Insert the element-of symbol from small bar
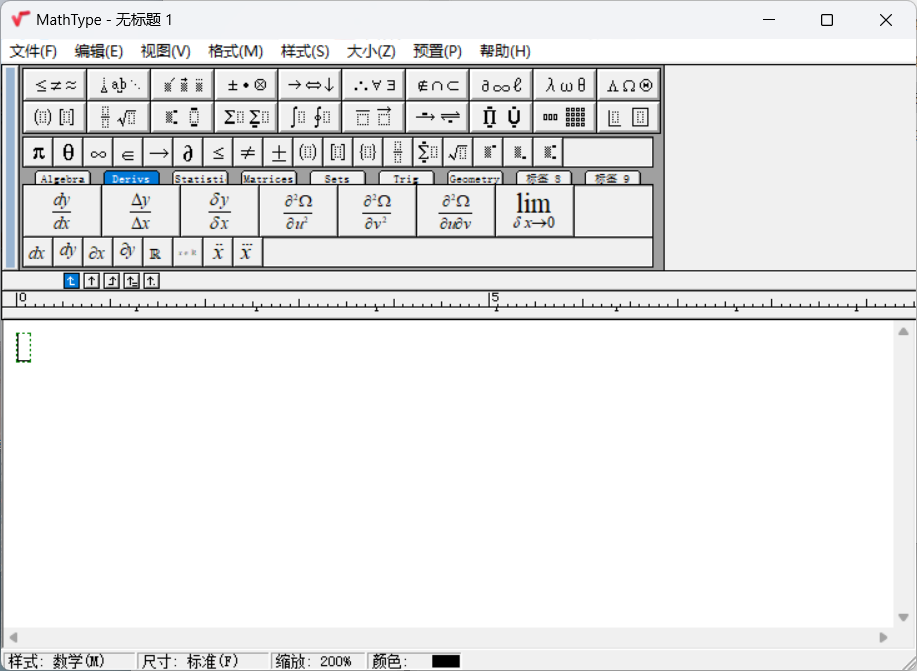 128,153
